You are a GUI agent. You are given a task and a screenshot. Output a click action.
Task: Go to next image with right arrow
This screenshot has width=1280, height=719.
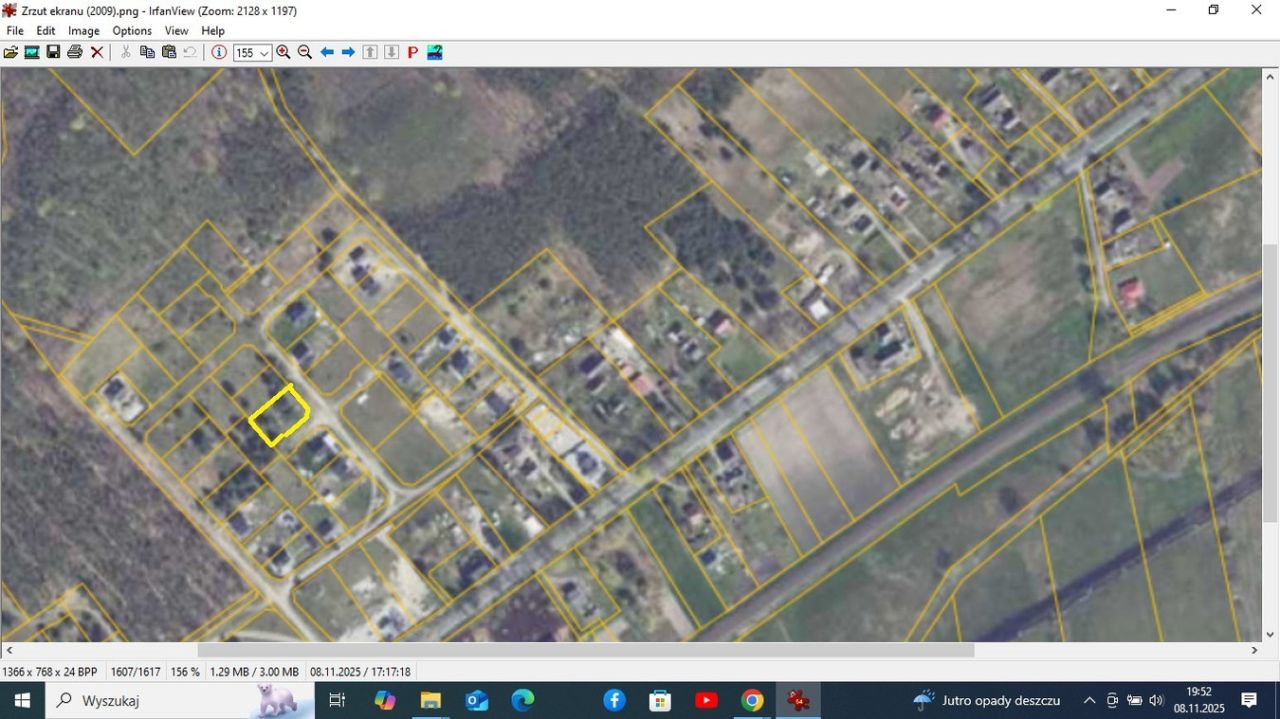click(x=348, y=52)
